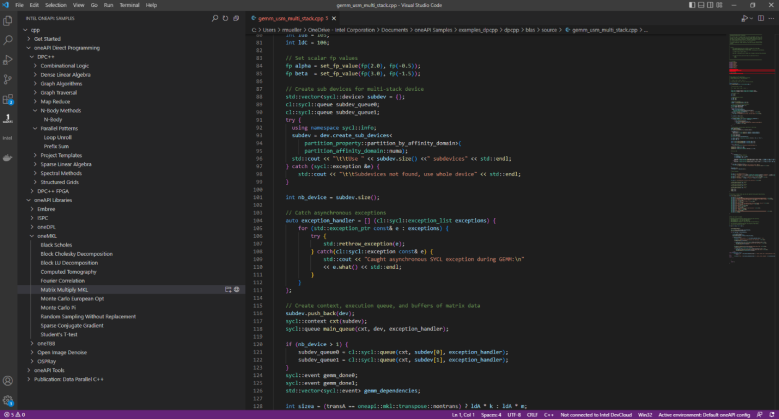Toggle primary side bar layout icon
This screenshot has width=779, height=419.
(x=692, y=5)
